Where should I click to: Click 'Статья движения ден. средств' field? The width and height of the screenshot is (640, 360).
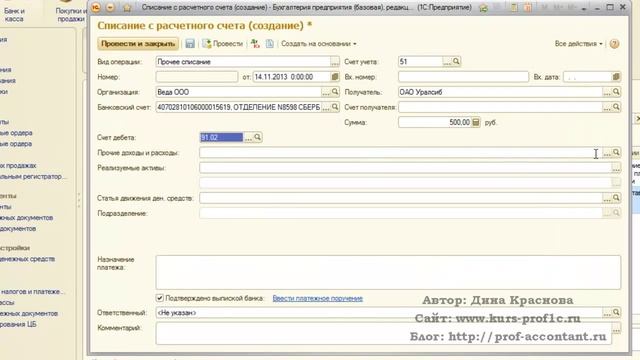[401, 198]
